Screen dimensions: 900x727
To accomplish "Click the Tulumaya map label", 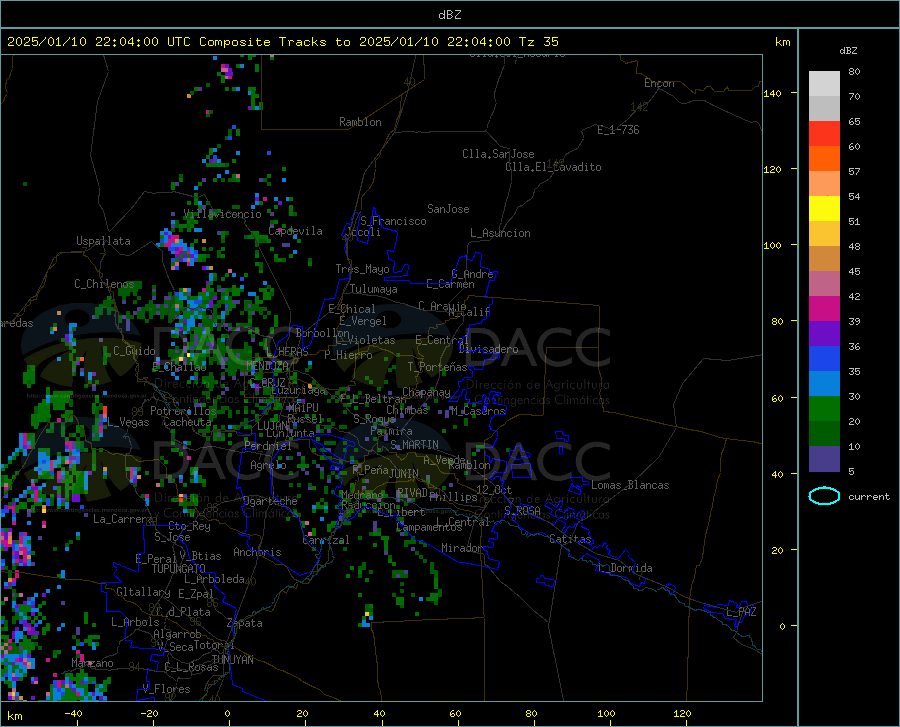I will [374, 289].
